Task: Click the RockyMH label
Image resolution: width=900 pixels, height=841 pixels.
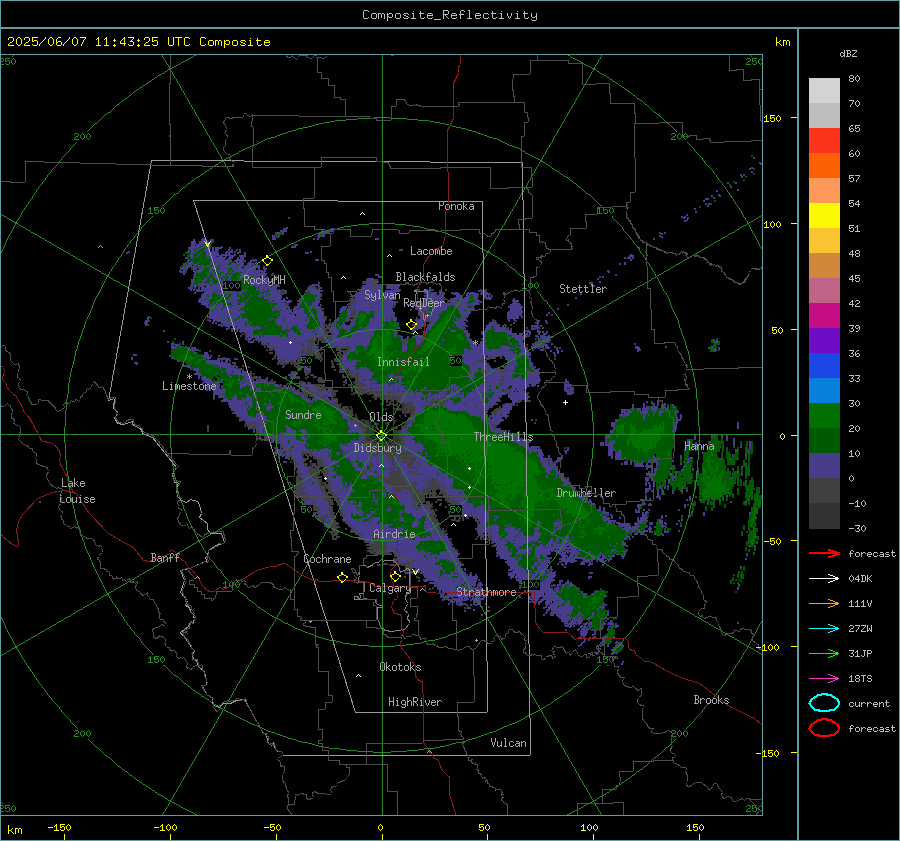Action: click(264, 280)
